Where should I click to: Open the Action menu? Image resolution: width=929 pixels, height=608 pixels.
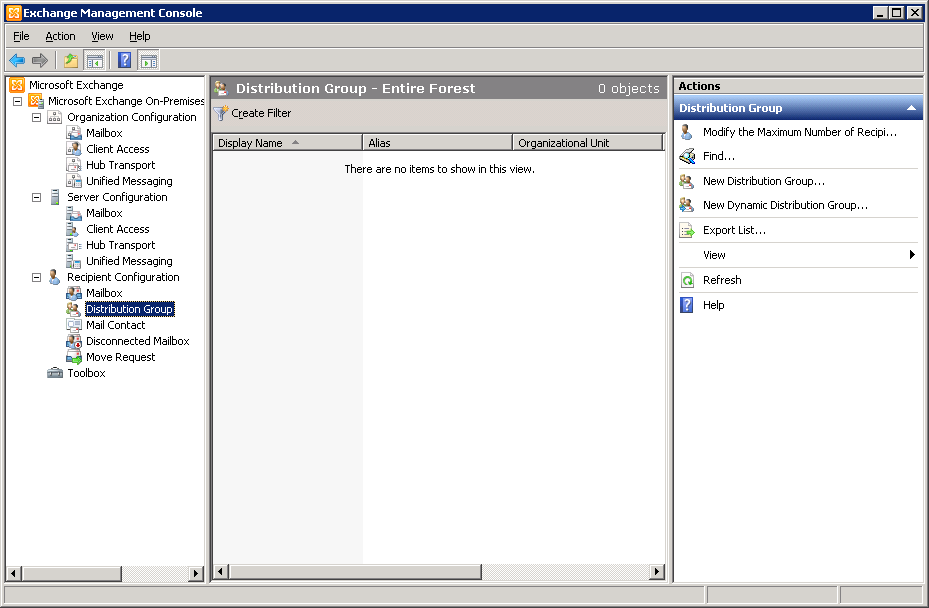coord(60,36)
